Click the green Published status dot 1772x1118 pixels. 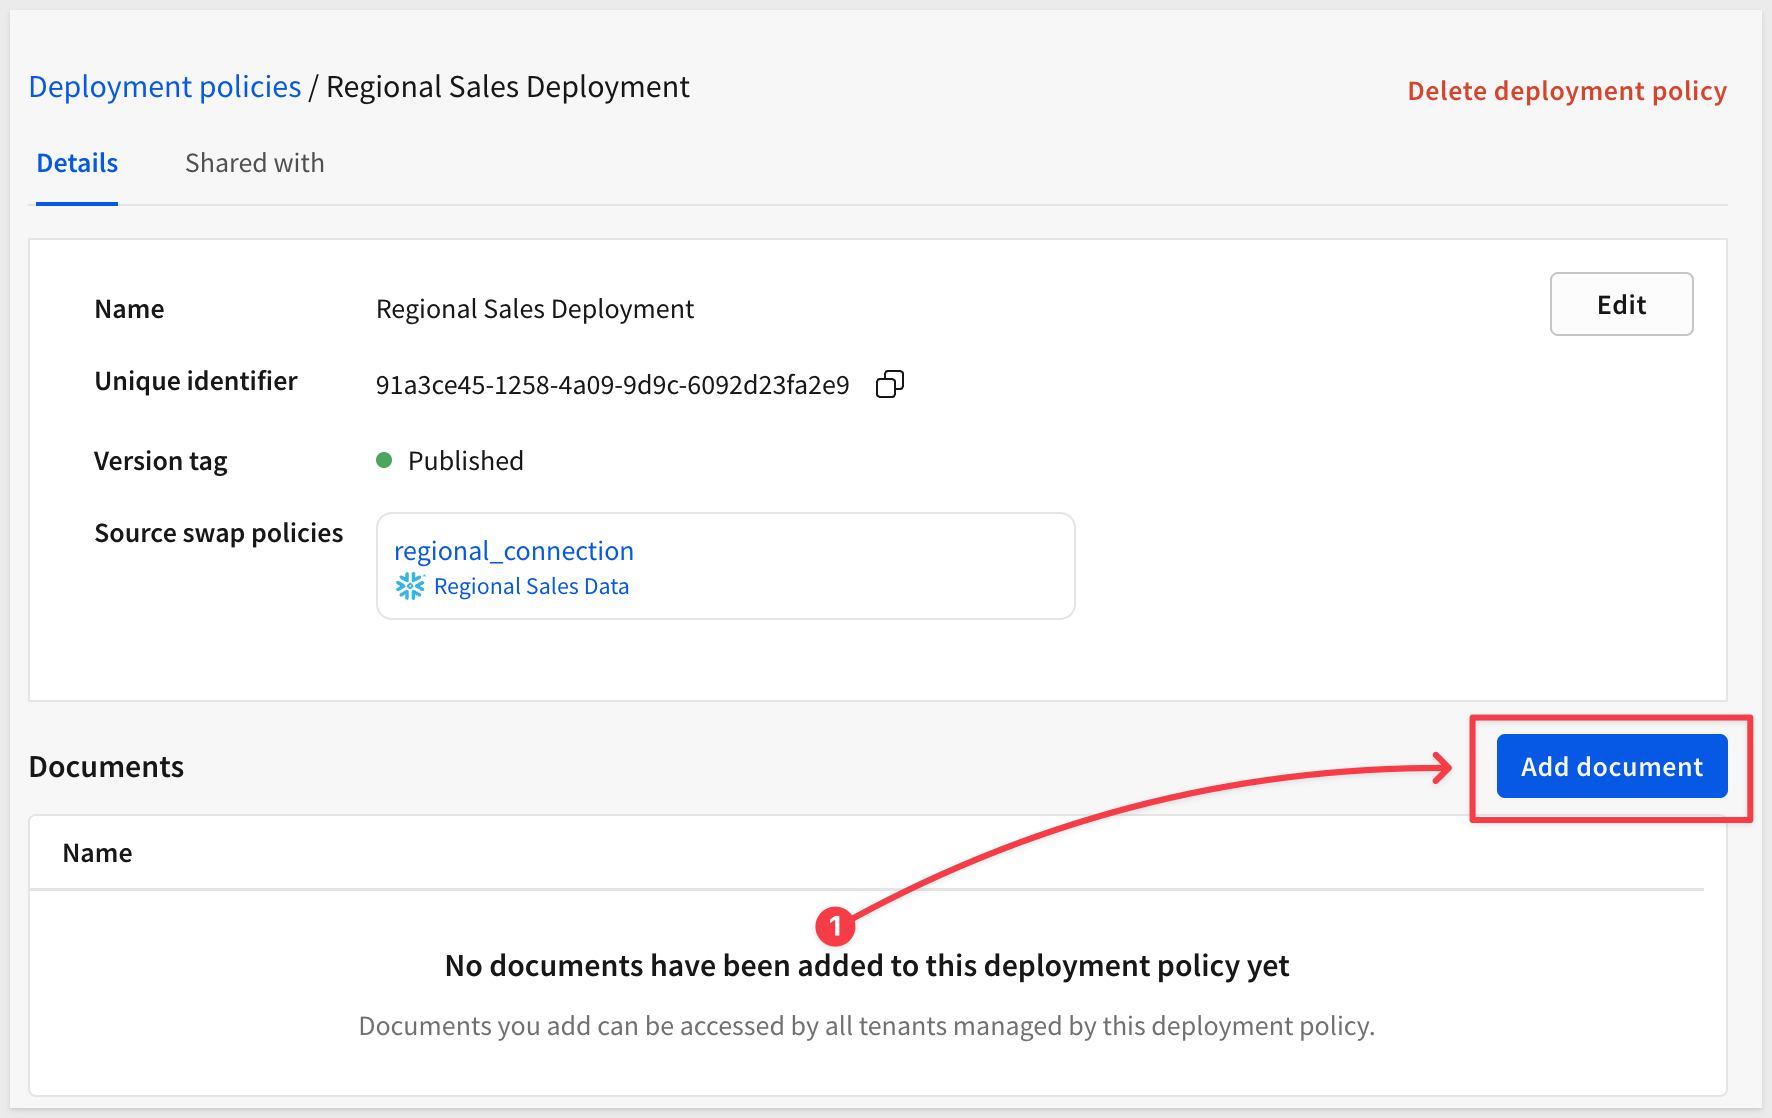point(384,460)
